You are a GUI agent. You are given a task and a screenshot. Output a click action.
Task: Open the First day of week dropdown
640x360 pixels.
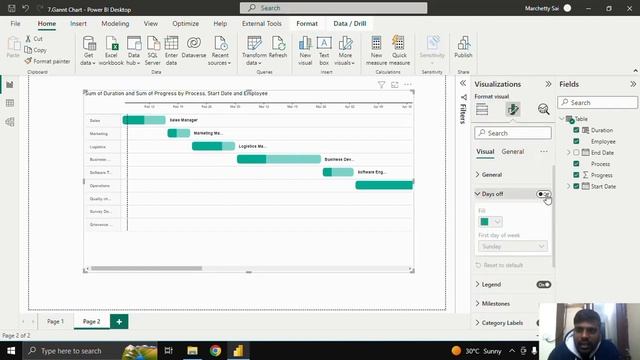tap(513, 247)
